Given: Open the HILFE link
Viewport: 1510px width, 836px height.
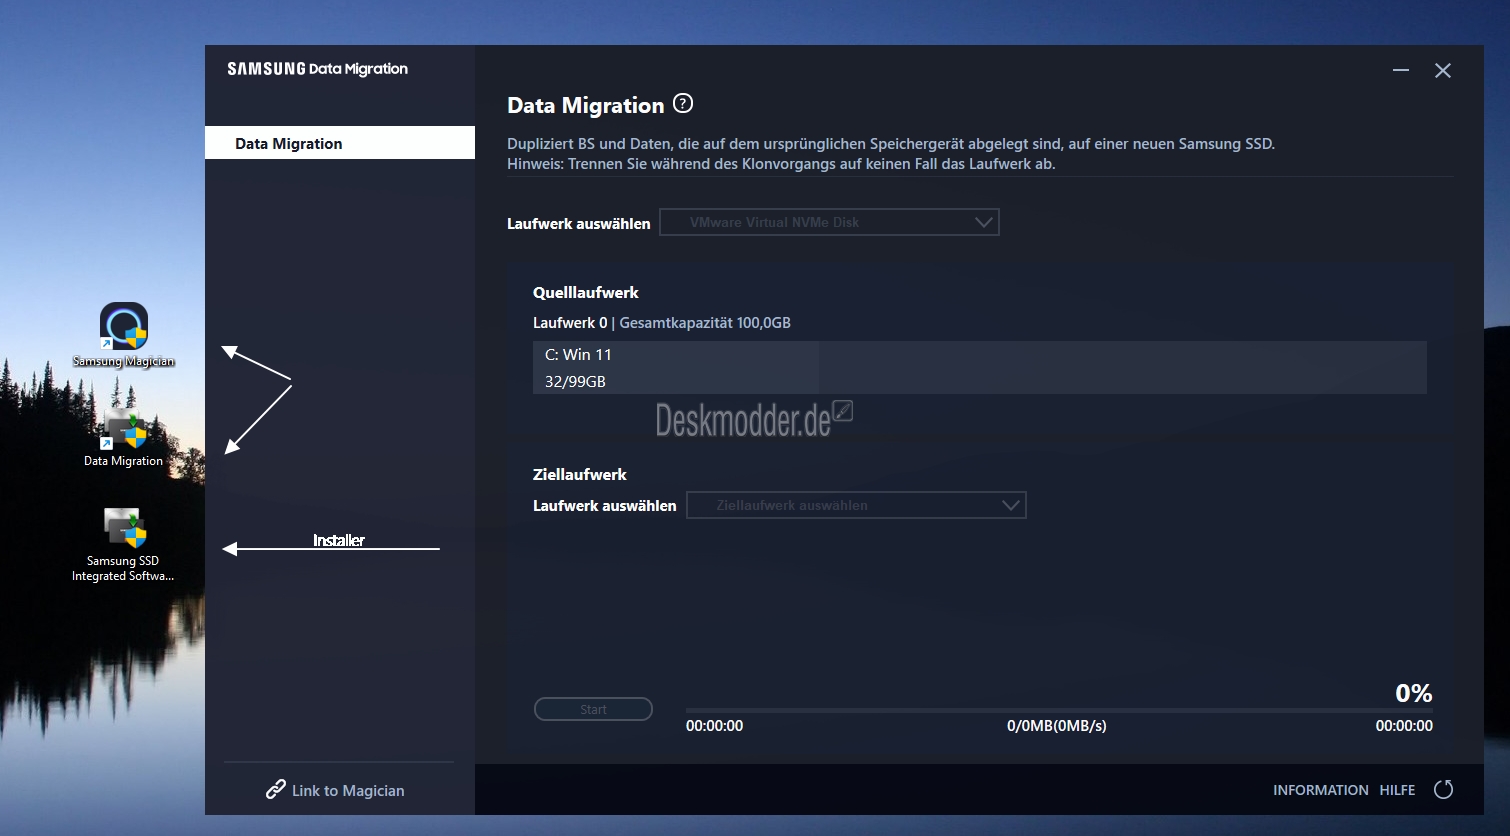Looking at the screenshot, I should (1397, 790).
